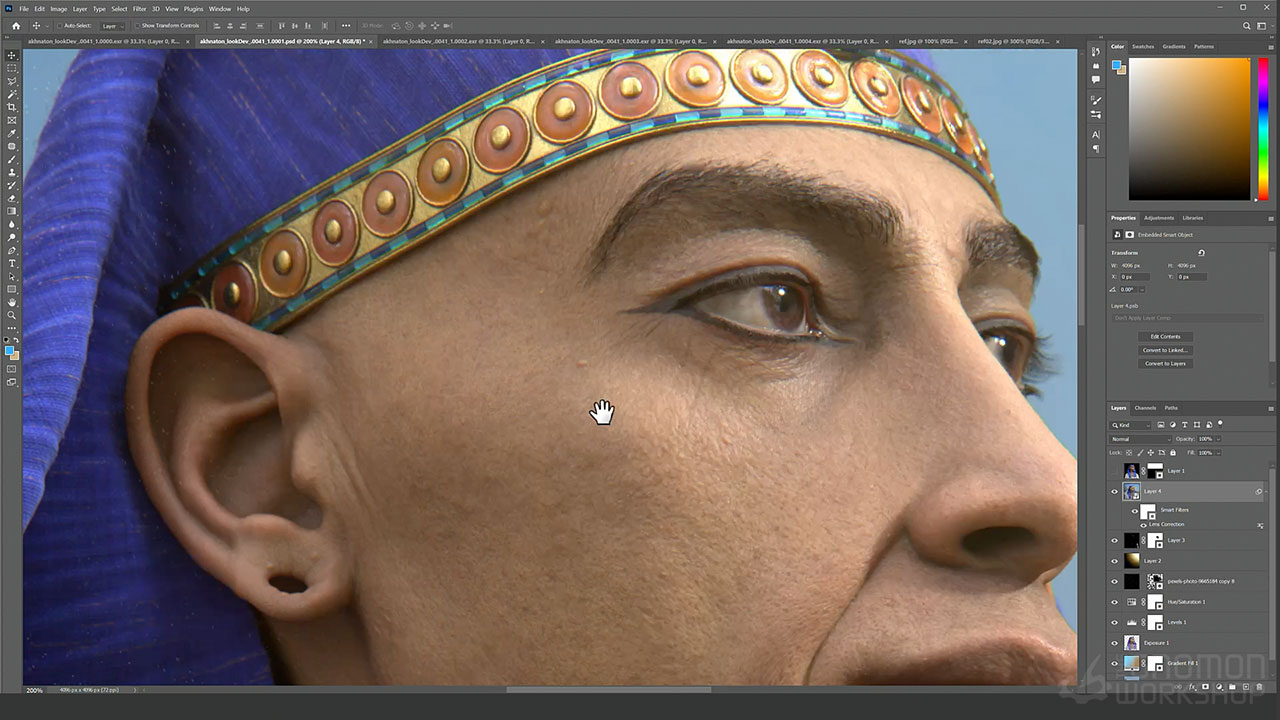
Task: Open the blend mode Normal dropdown
Action: pos(1140,439)
